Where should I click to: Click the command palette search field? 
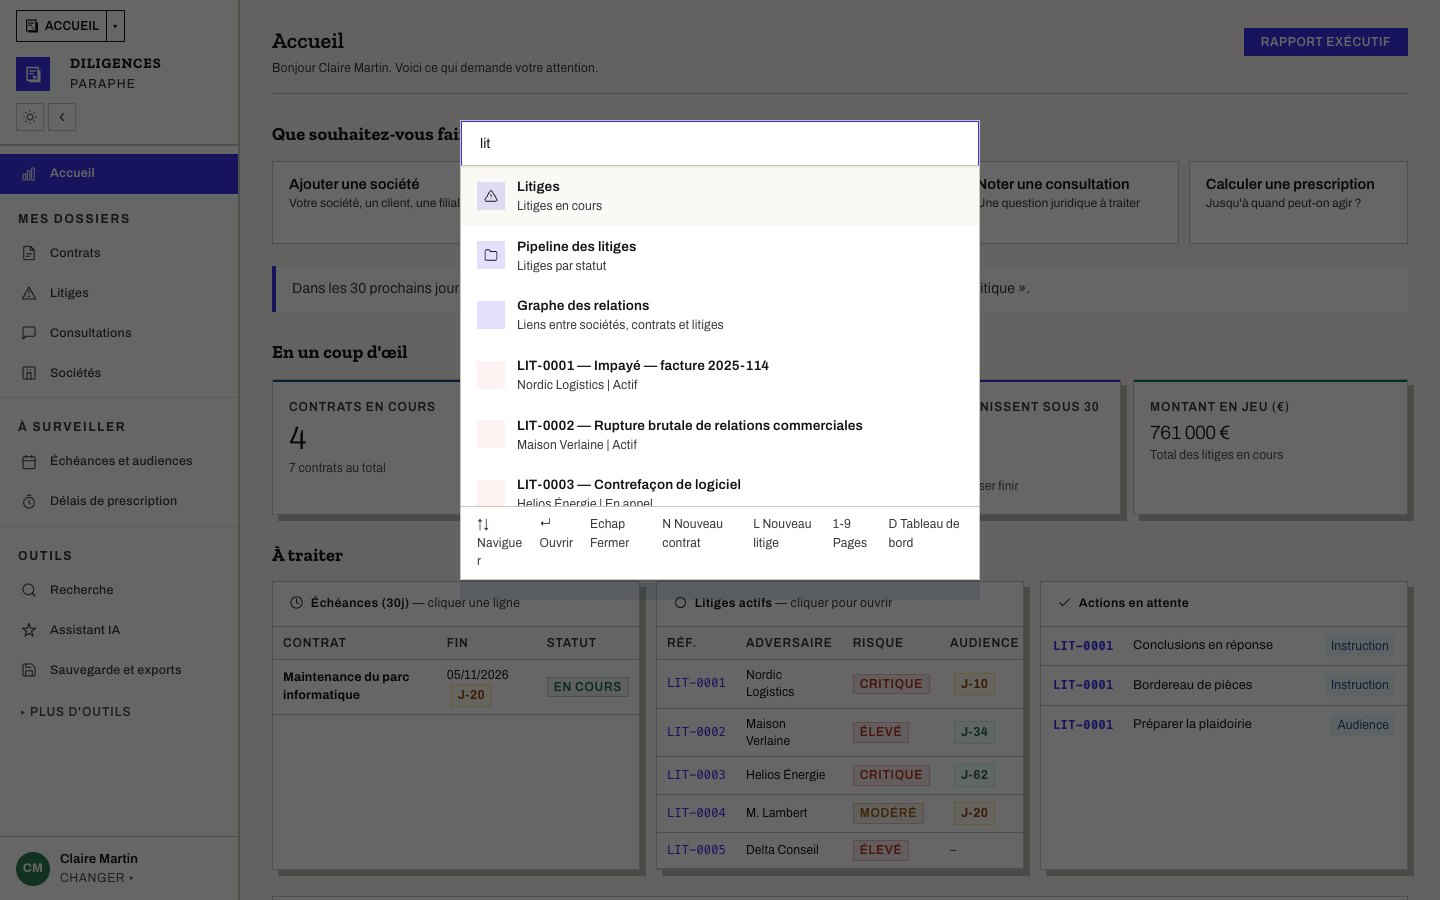(720, 144)
